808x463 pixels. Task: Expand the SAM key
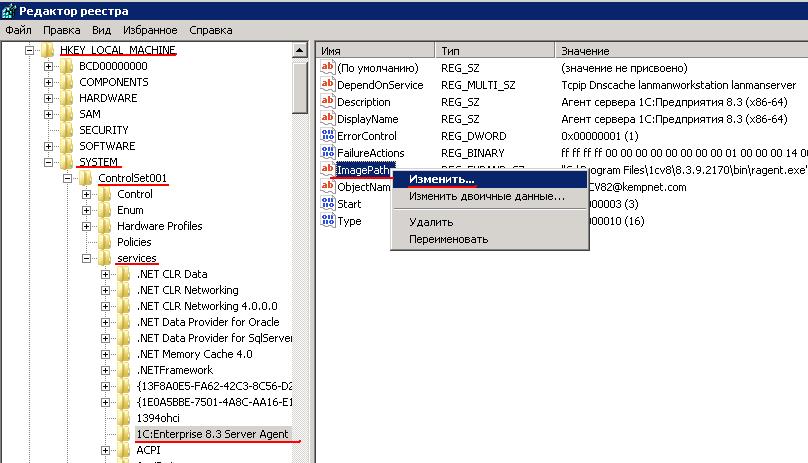pos(48,114)
